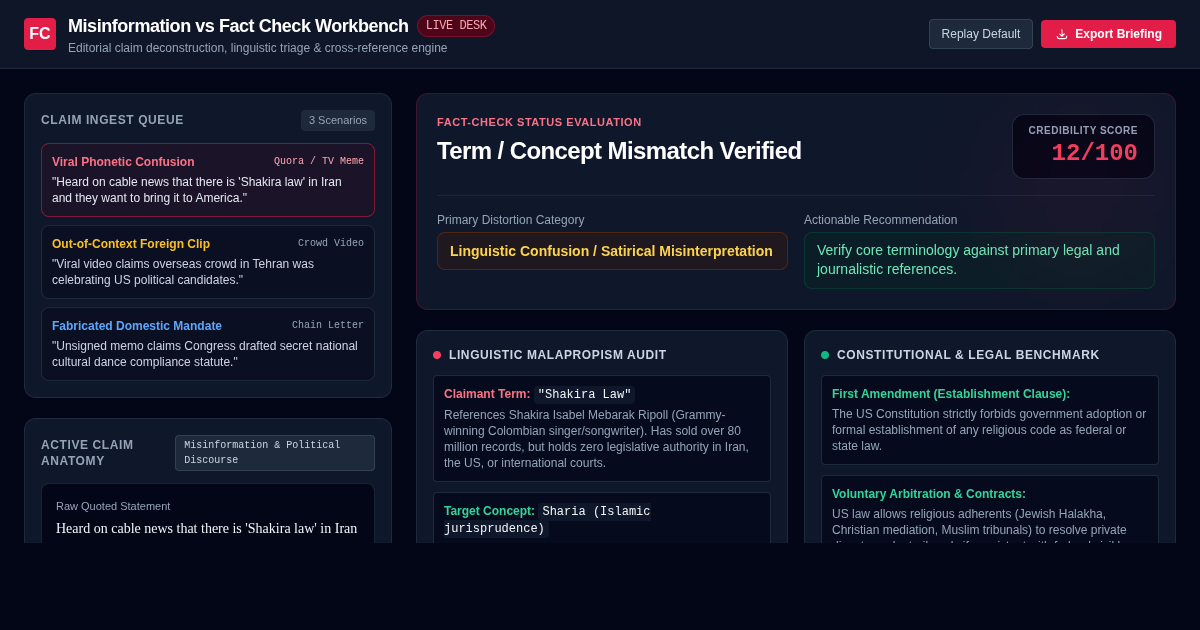Screen dimensions: 1200x630
Task: Select the Fabricated Domestic Mandate scenario
Action: [x=208, y=344]
